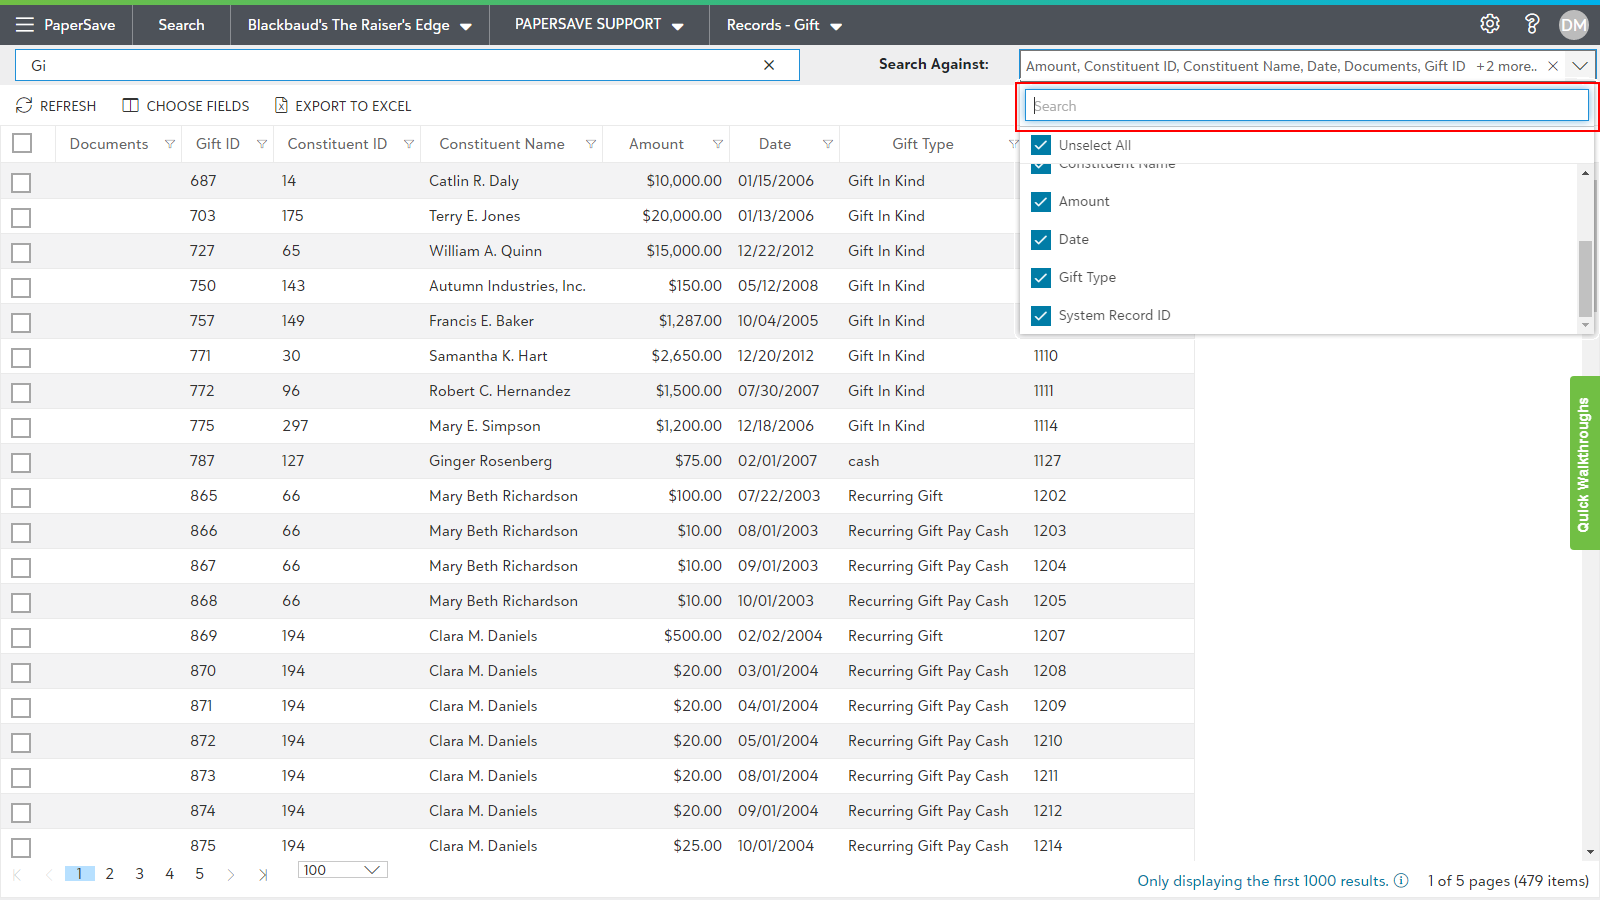The width and height of the screenshot is (1600, 900).
Task: Toggle the Unselect All checkbox
Action: coord(1041,145)
